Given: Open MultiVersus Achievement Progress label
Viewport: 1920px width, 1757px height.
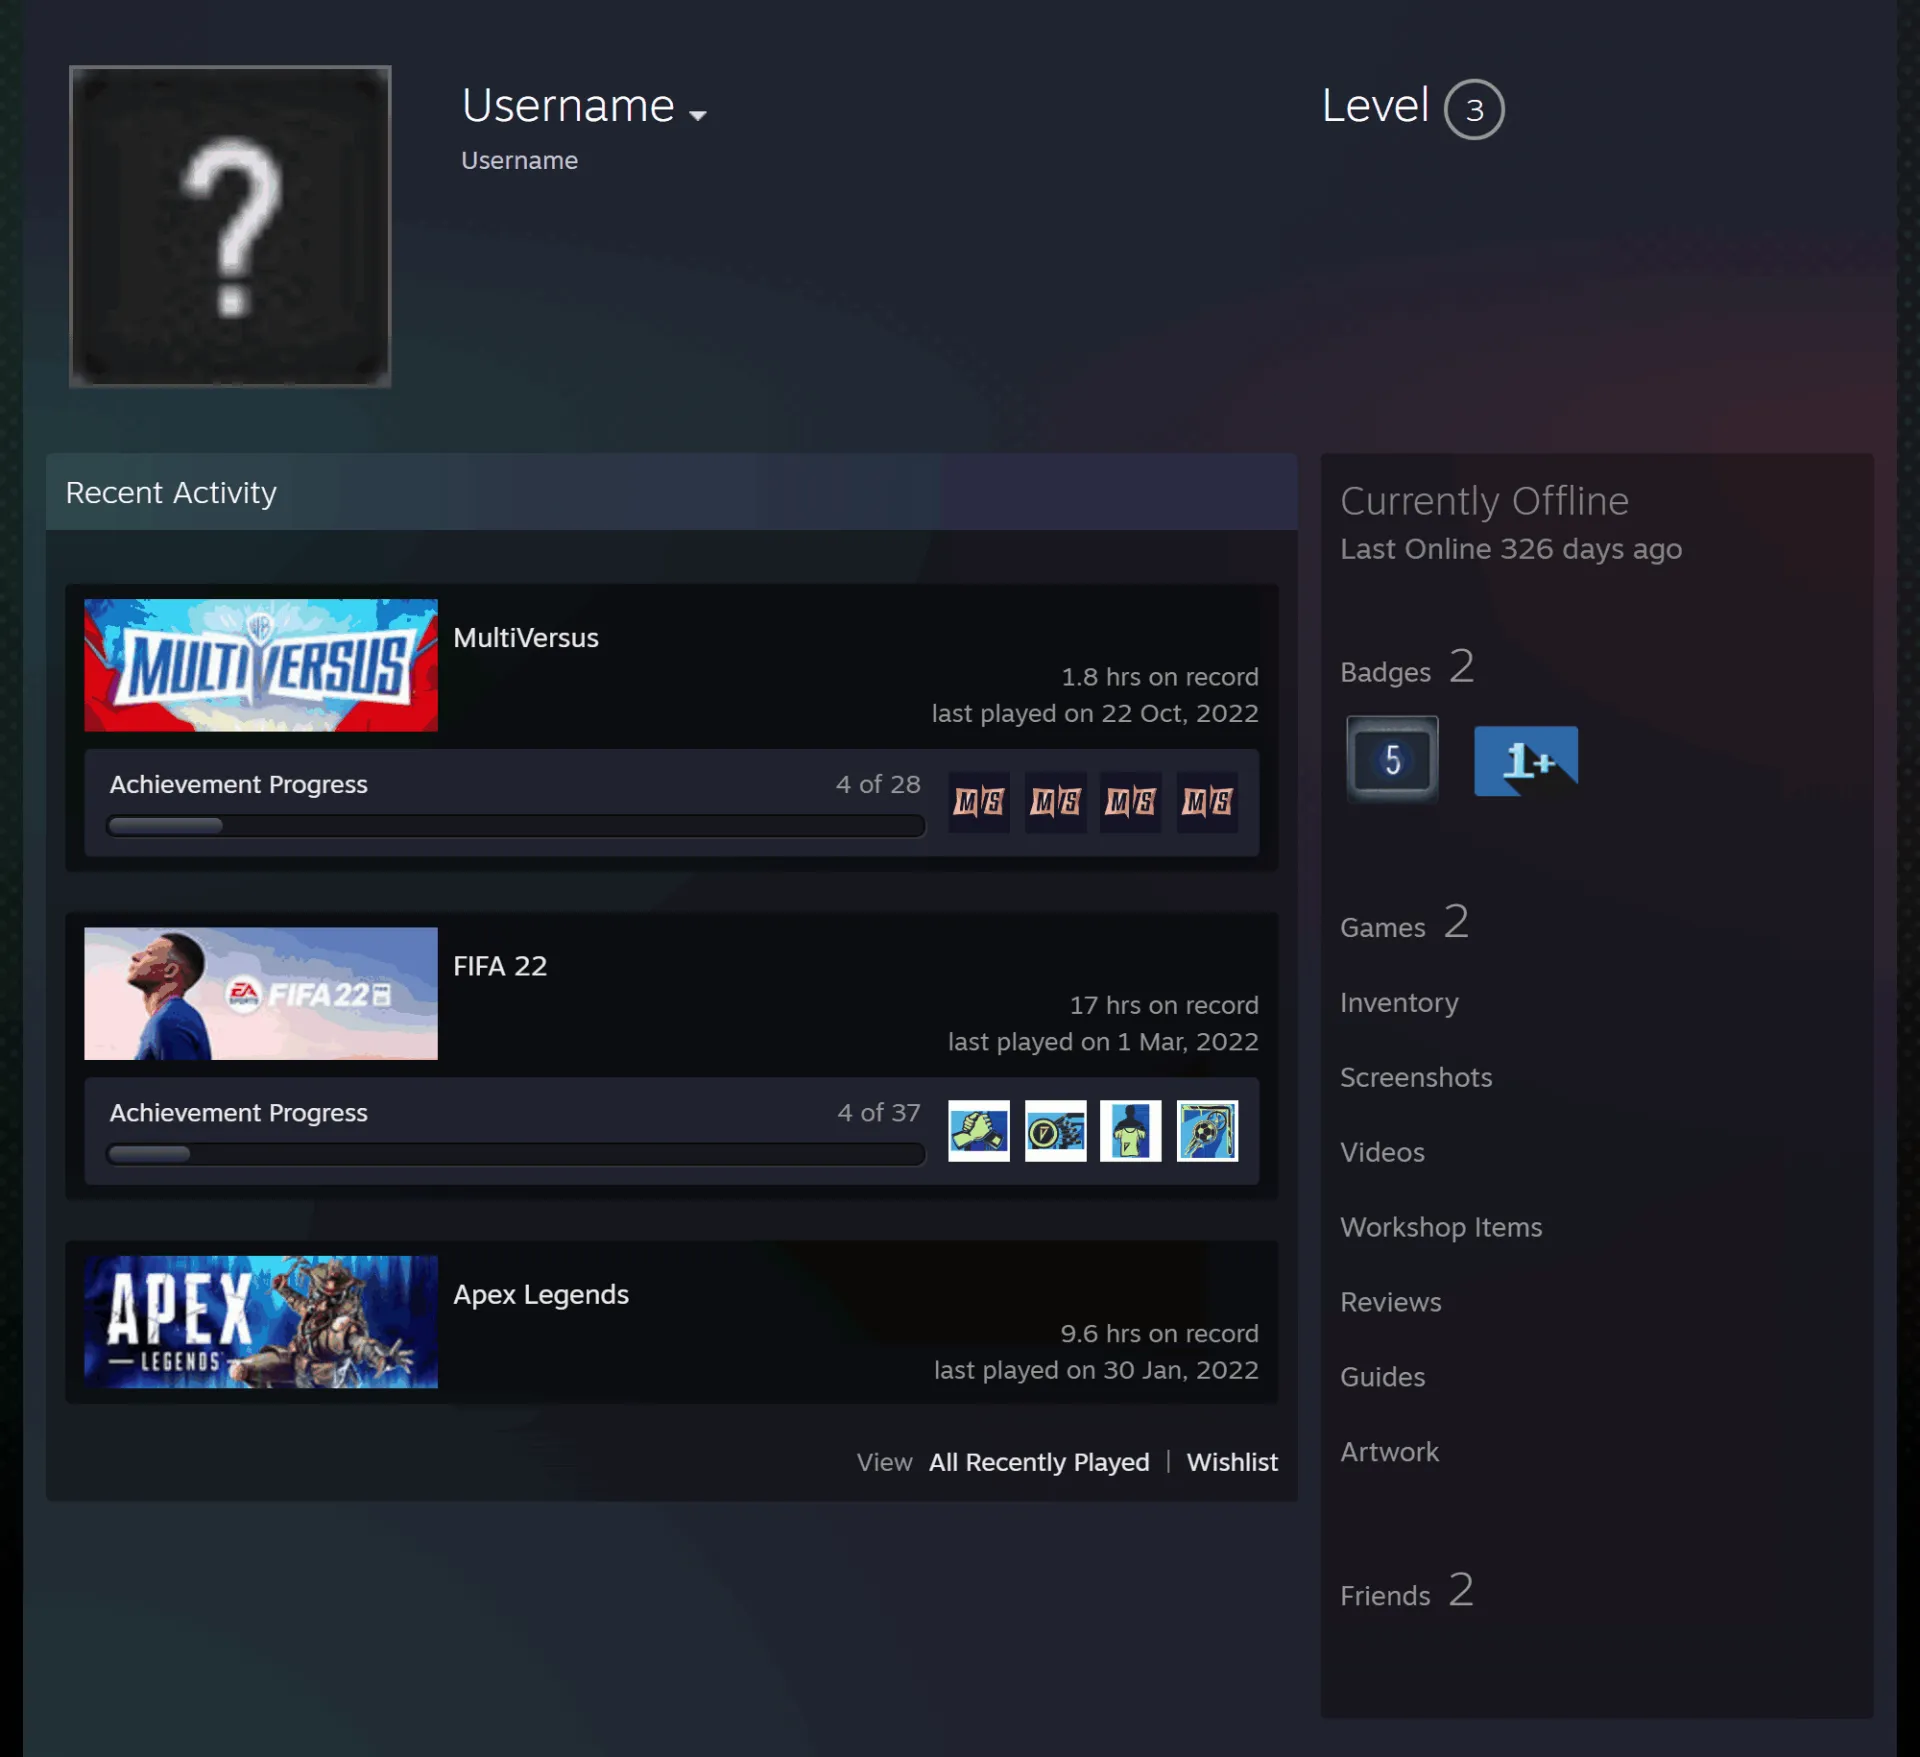Looking at the screenshot, I should [x=238, y=784].
